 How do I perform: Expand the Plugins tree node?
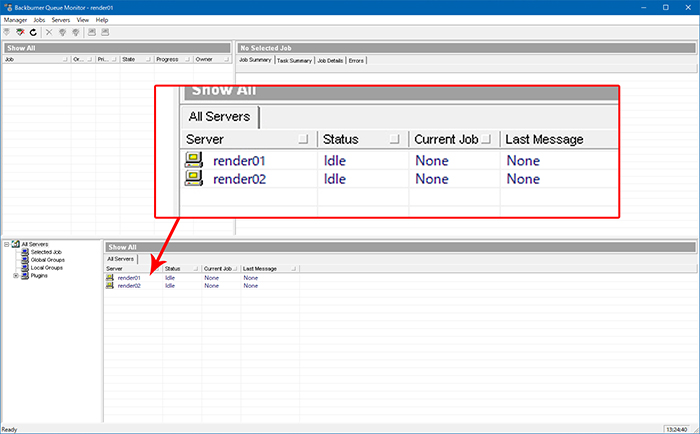16,275
